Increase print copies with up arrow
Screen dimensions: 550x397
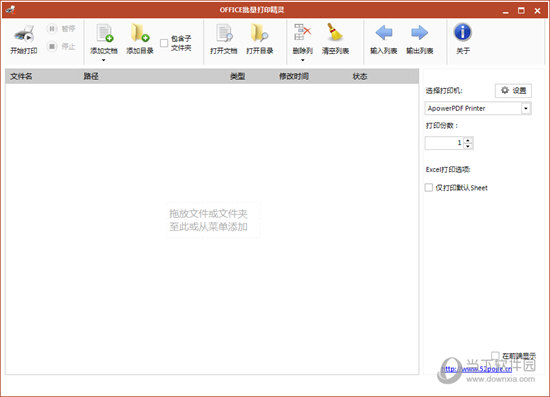coord(468,140)
